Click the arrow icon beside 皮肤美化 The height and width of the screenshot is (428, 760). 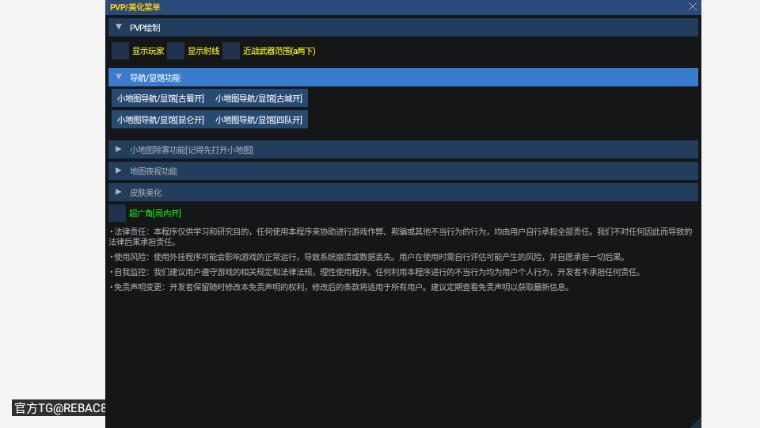tap(119, 192)
